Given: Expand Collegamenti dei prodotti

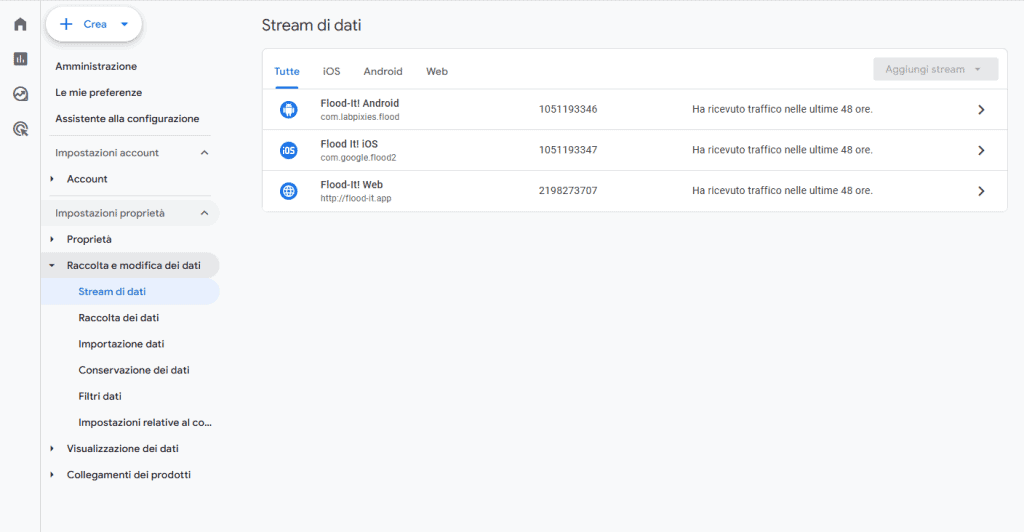Looking at the screenshot, I should tap(52, 475).
